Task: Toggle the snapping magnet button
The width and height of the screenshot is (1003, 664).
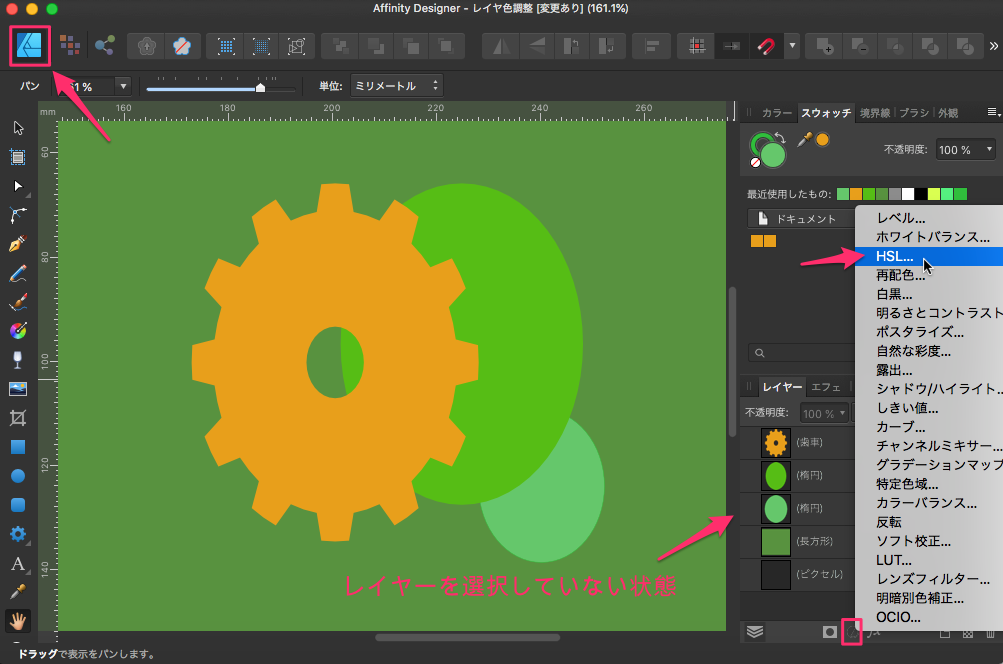Action: [x=765, y=46]
